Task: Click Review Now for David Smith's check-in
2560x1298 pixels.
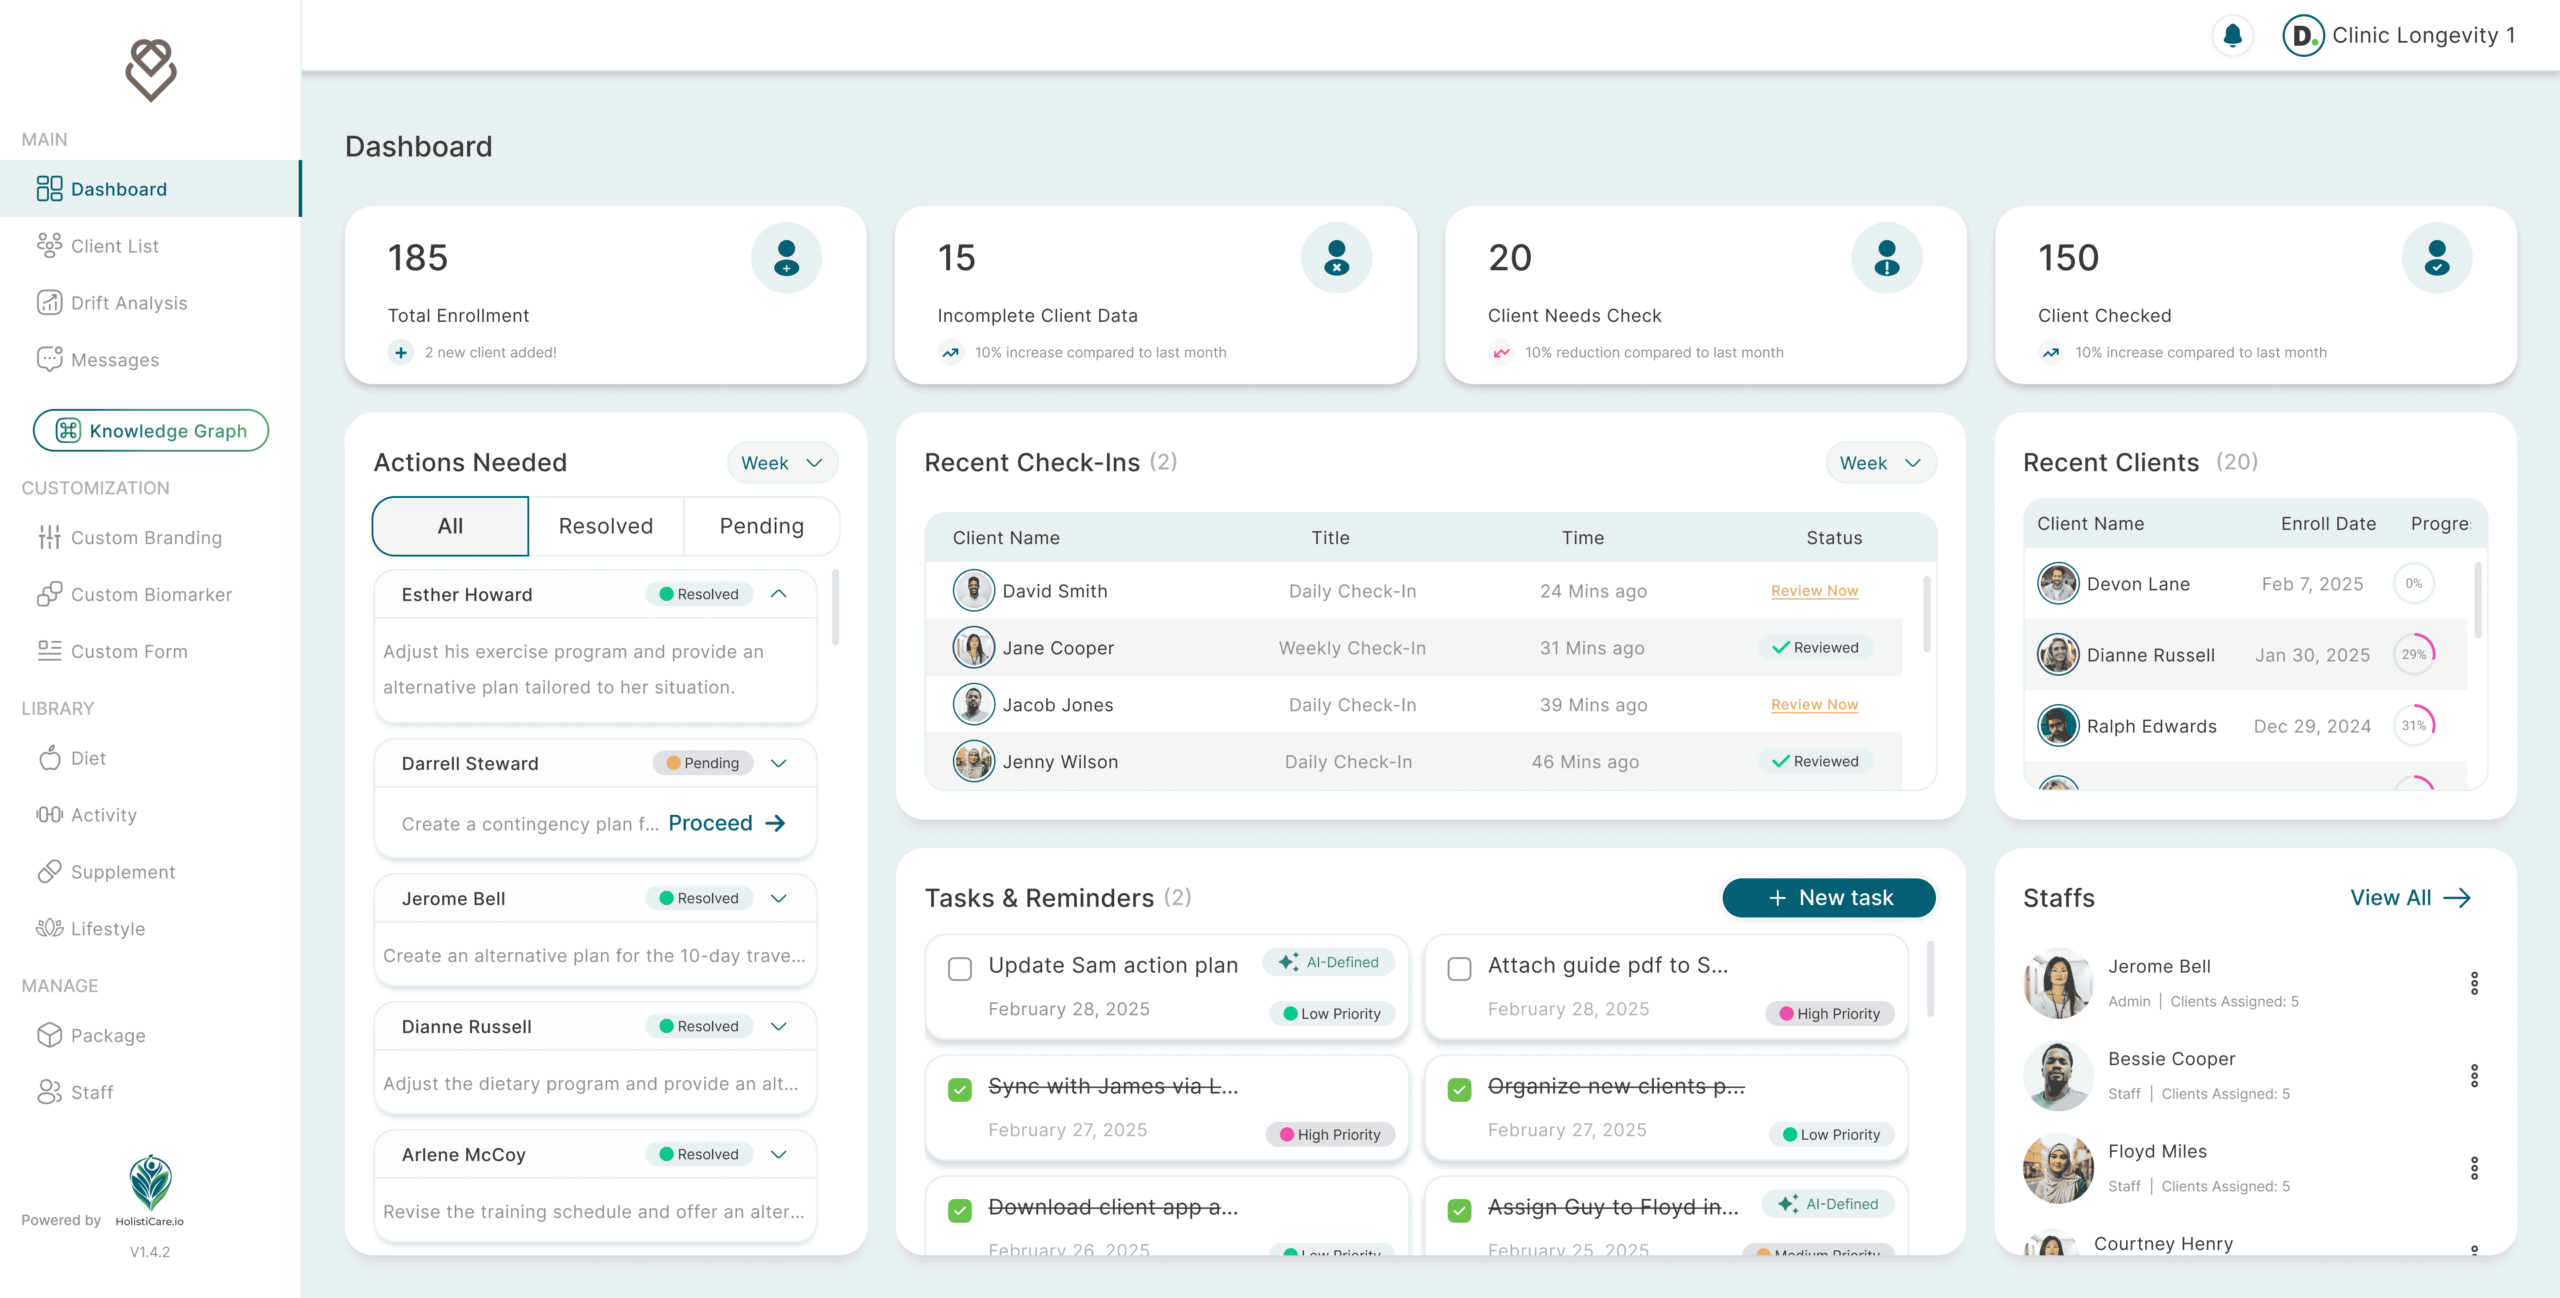Action: click(x=1814, y=590)
